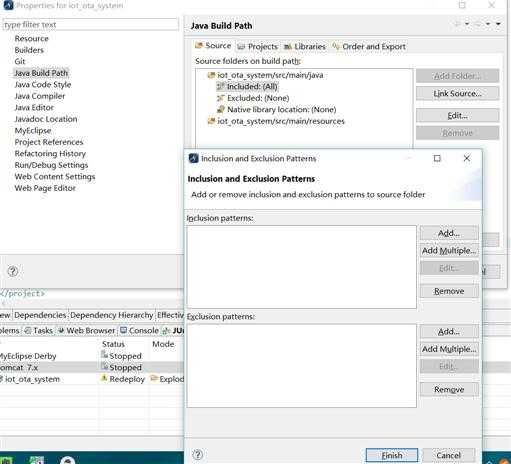Click the Mode column header
Screen dimensions: 511x464
(163, 344)
